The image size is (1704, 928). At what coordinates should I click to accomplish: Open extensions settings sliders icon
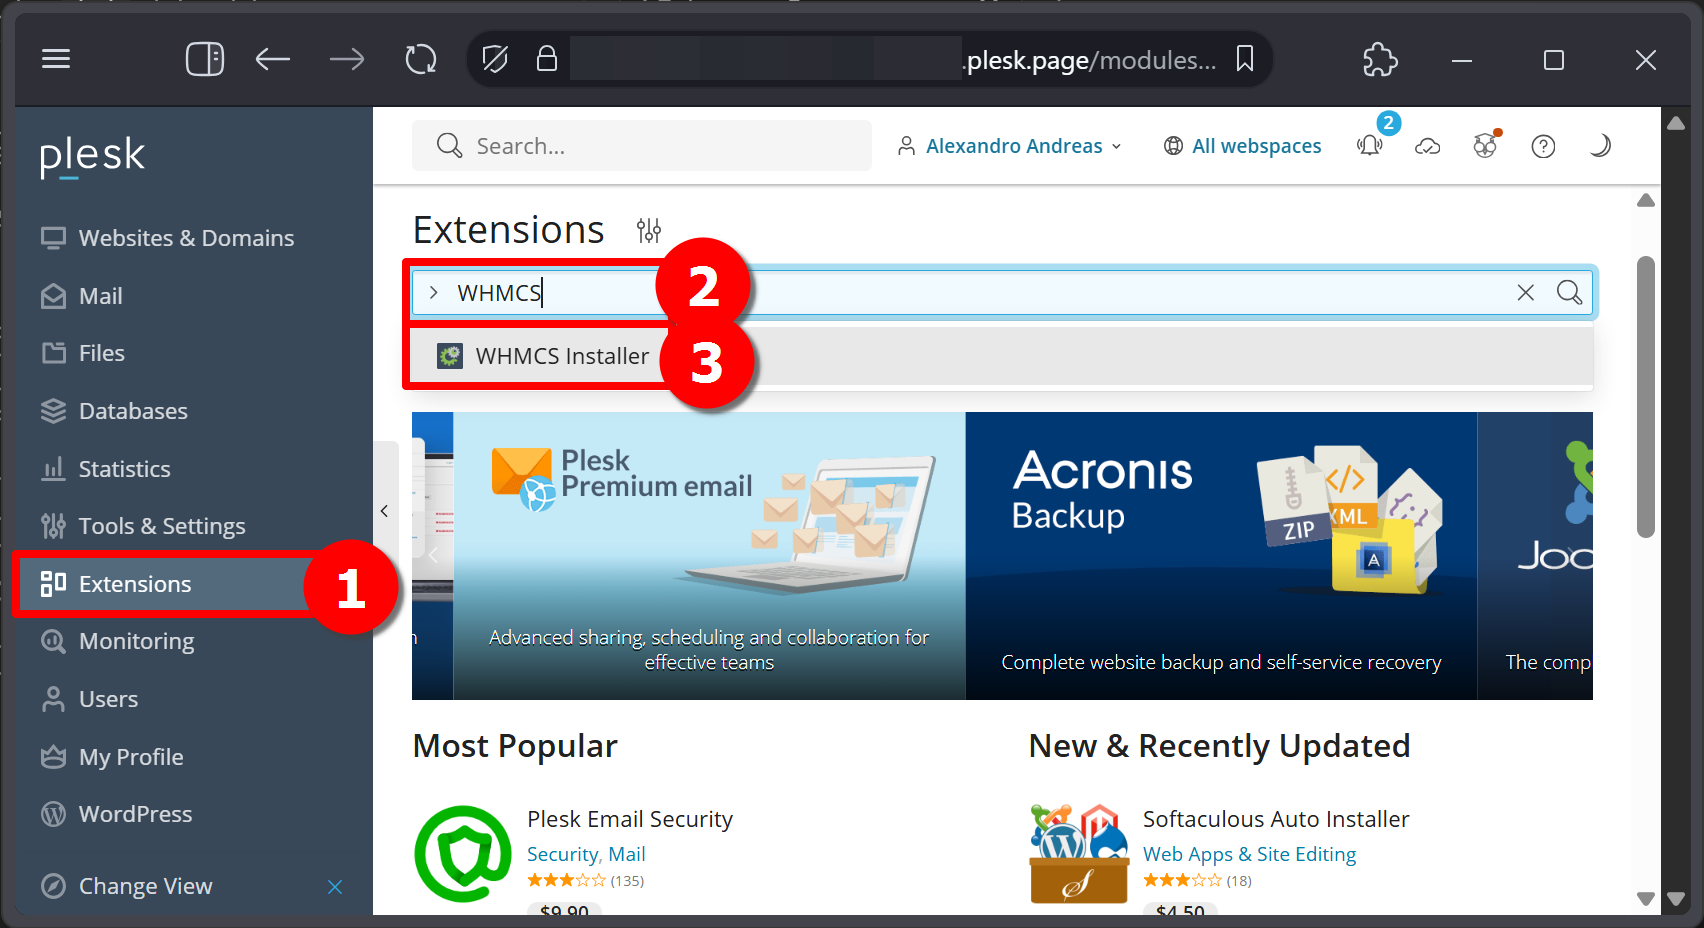[x=649, y=231]
